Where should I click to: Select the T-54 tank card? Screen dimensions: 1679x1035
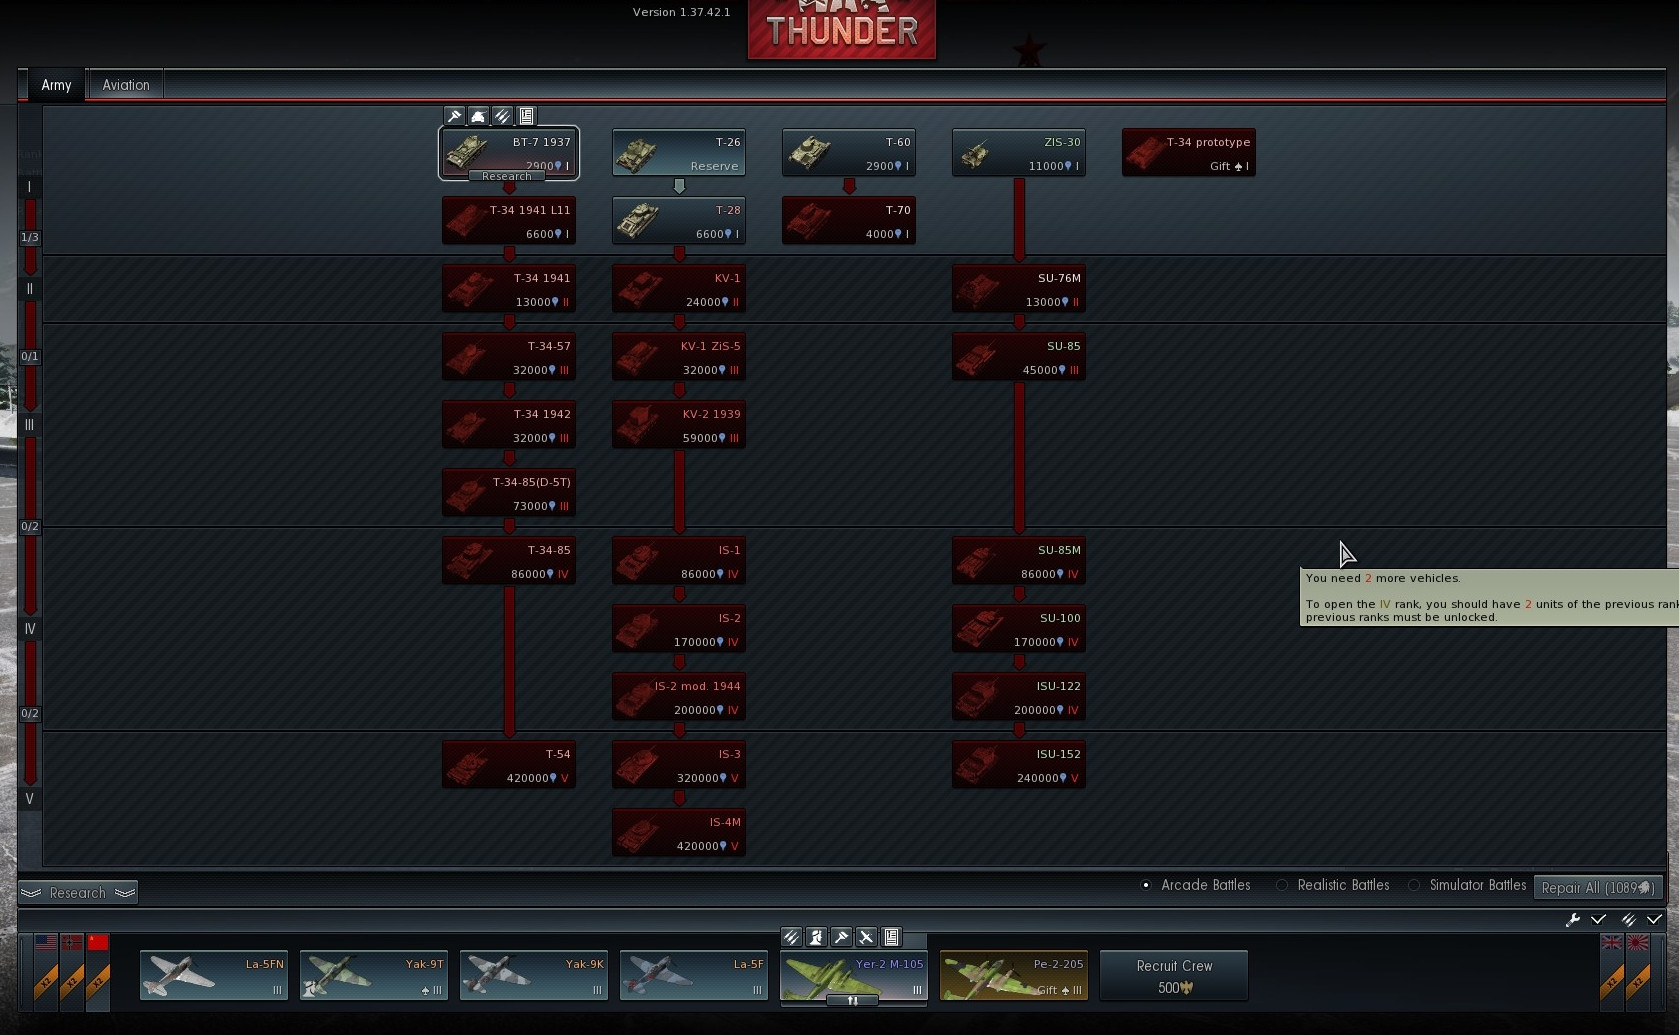click(x=509, y=765)
